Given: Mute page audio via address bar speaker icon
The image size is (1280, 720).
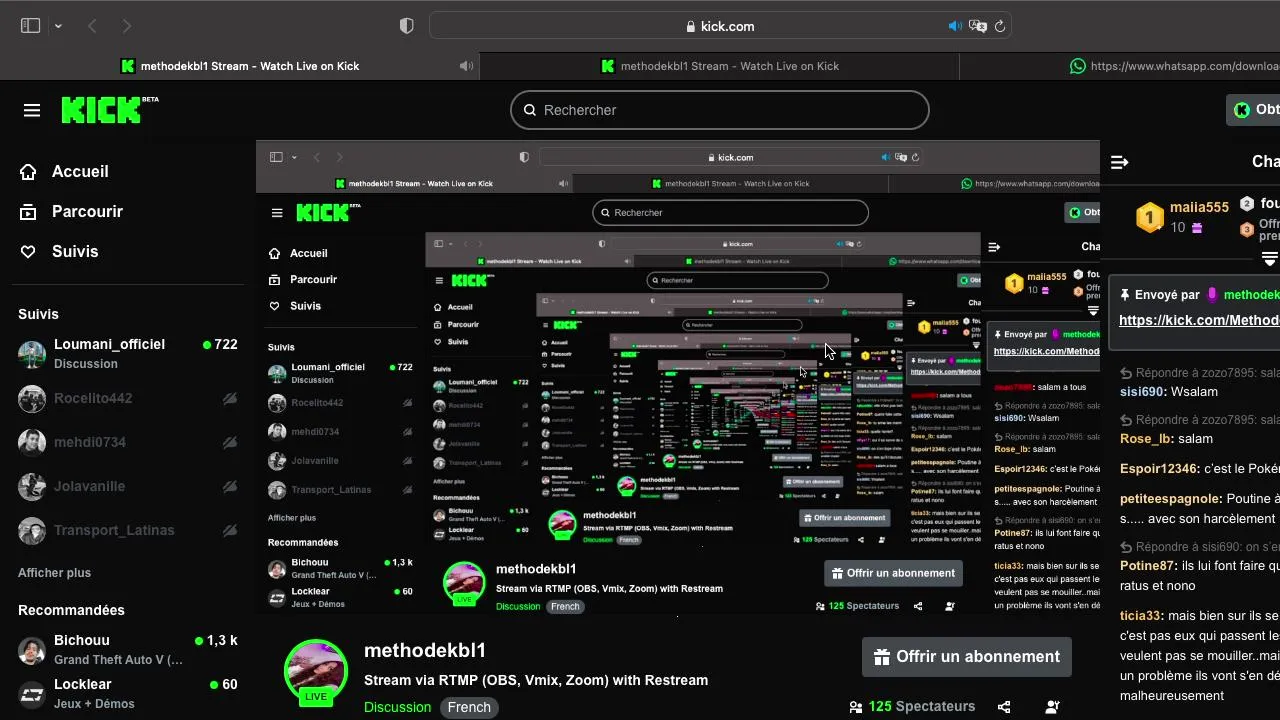Looking at the screenshot, I should [955, 26].
